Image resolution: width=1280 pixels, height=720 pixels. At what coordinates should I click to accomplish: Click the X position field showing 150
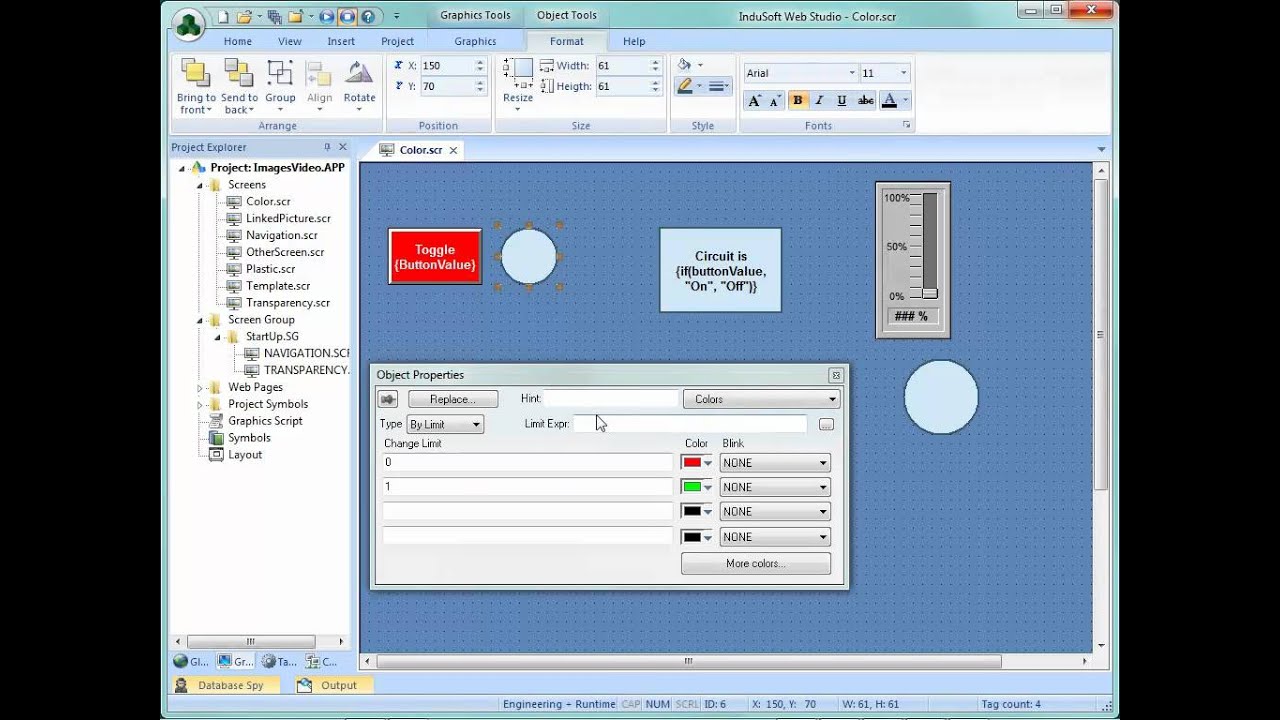[446, 65]
